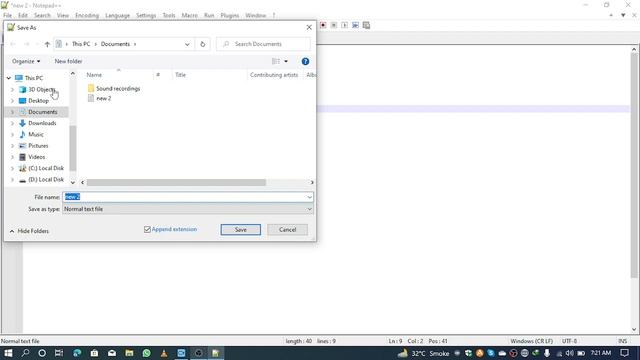
Task: Expand the 3D Objects tree node
Action: click(x=12, y=89)
